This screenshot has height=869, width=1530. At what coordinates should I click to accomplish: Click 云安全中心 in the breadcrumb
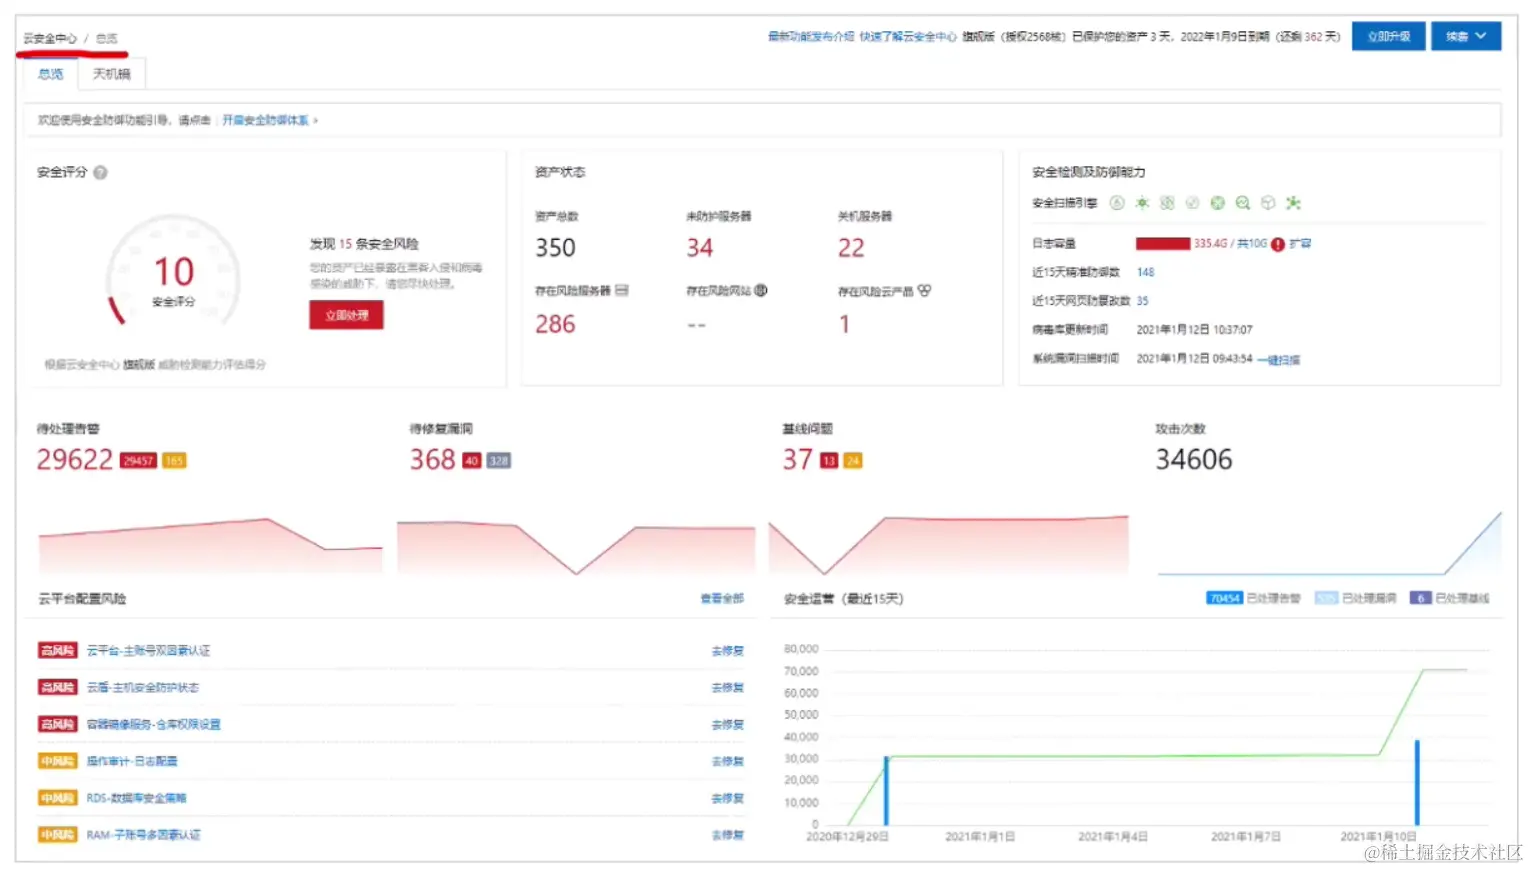click(x=50, y=38)
